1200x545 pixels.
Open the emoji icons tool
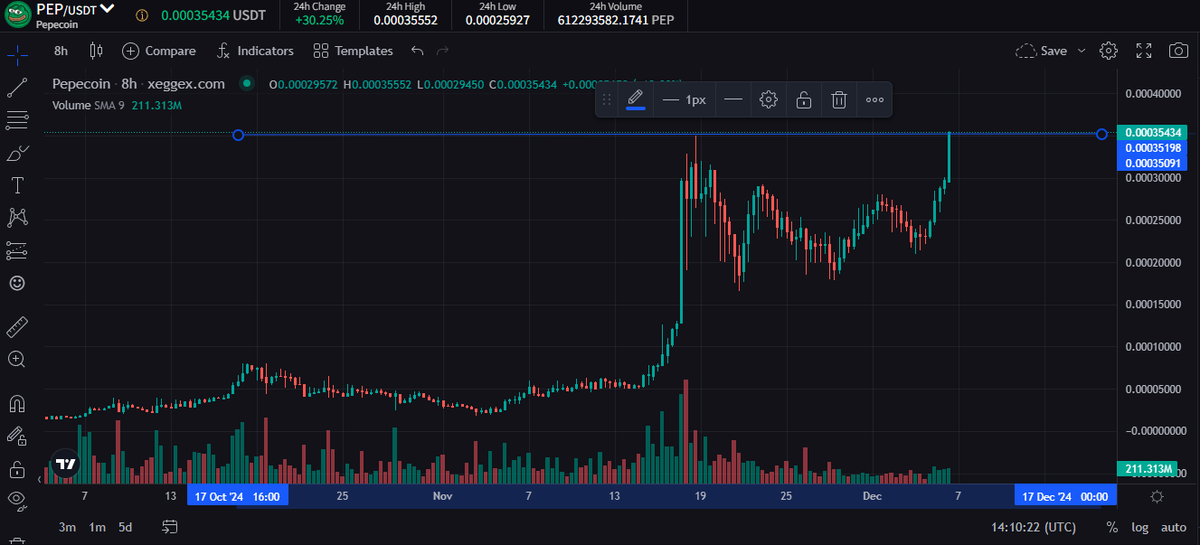coord(17,283)
